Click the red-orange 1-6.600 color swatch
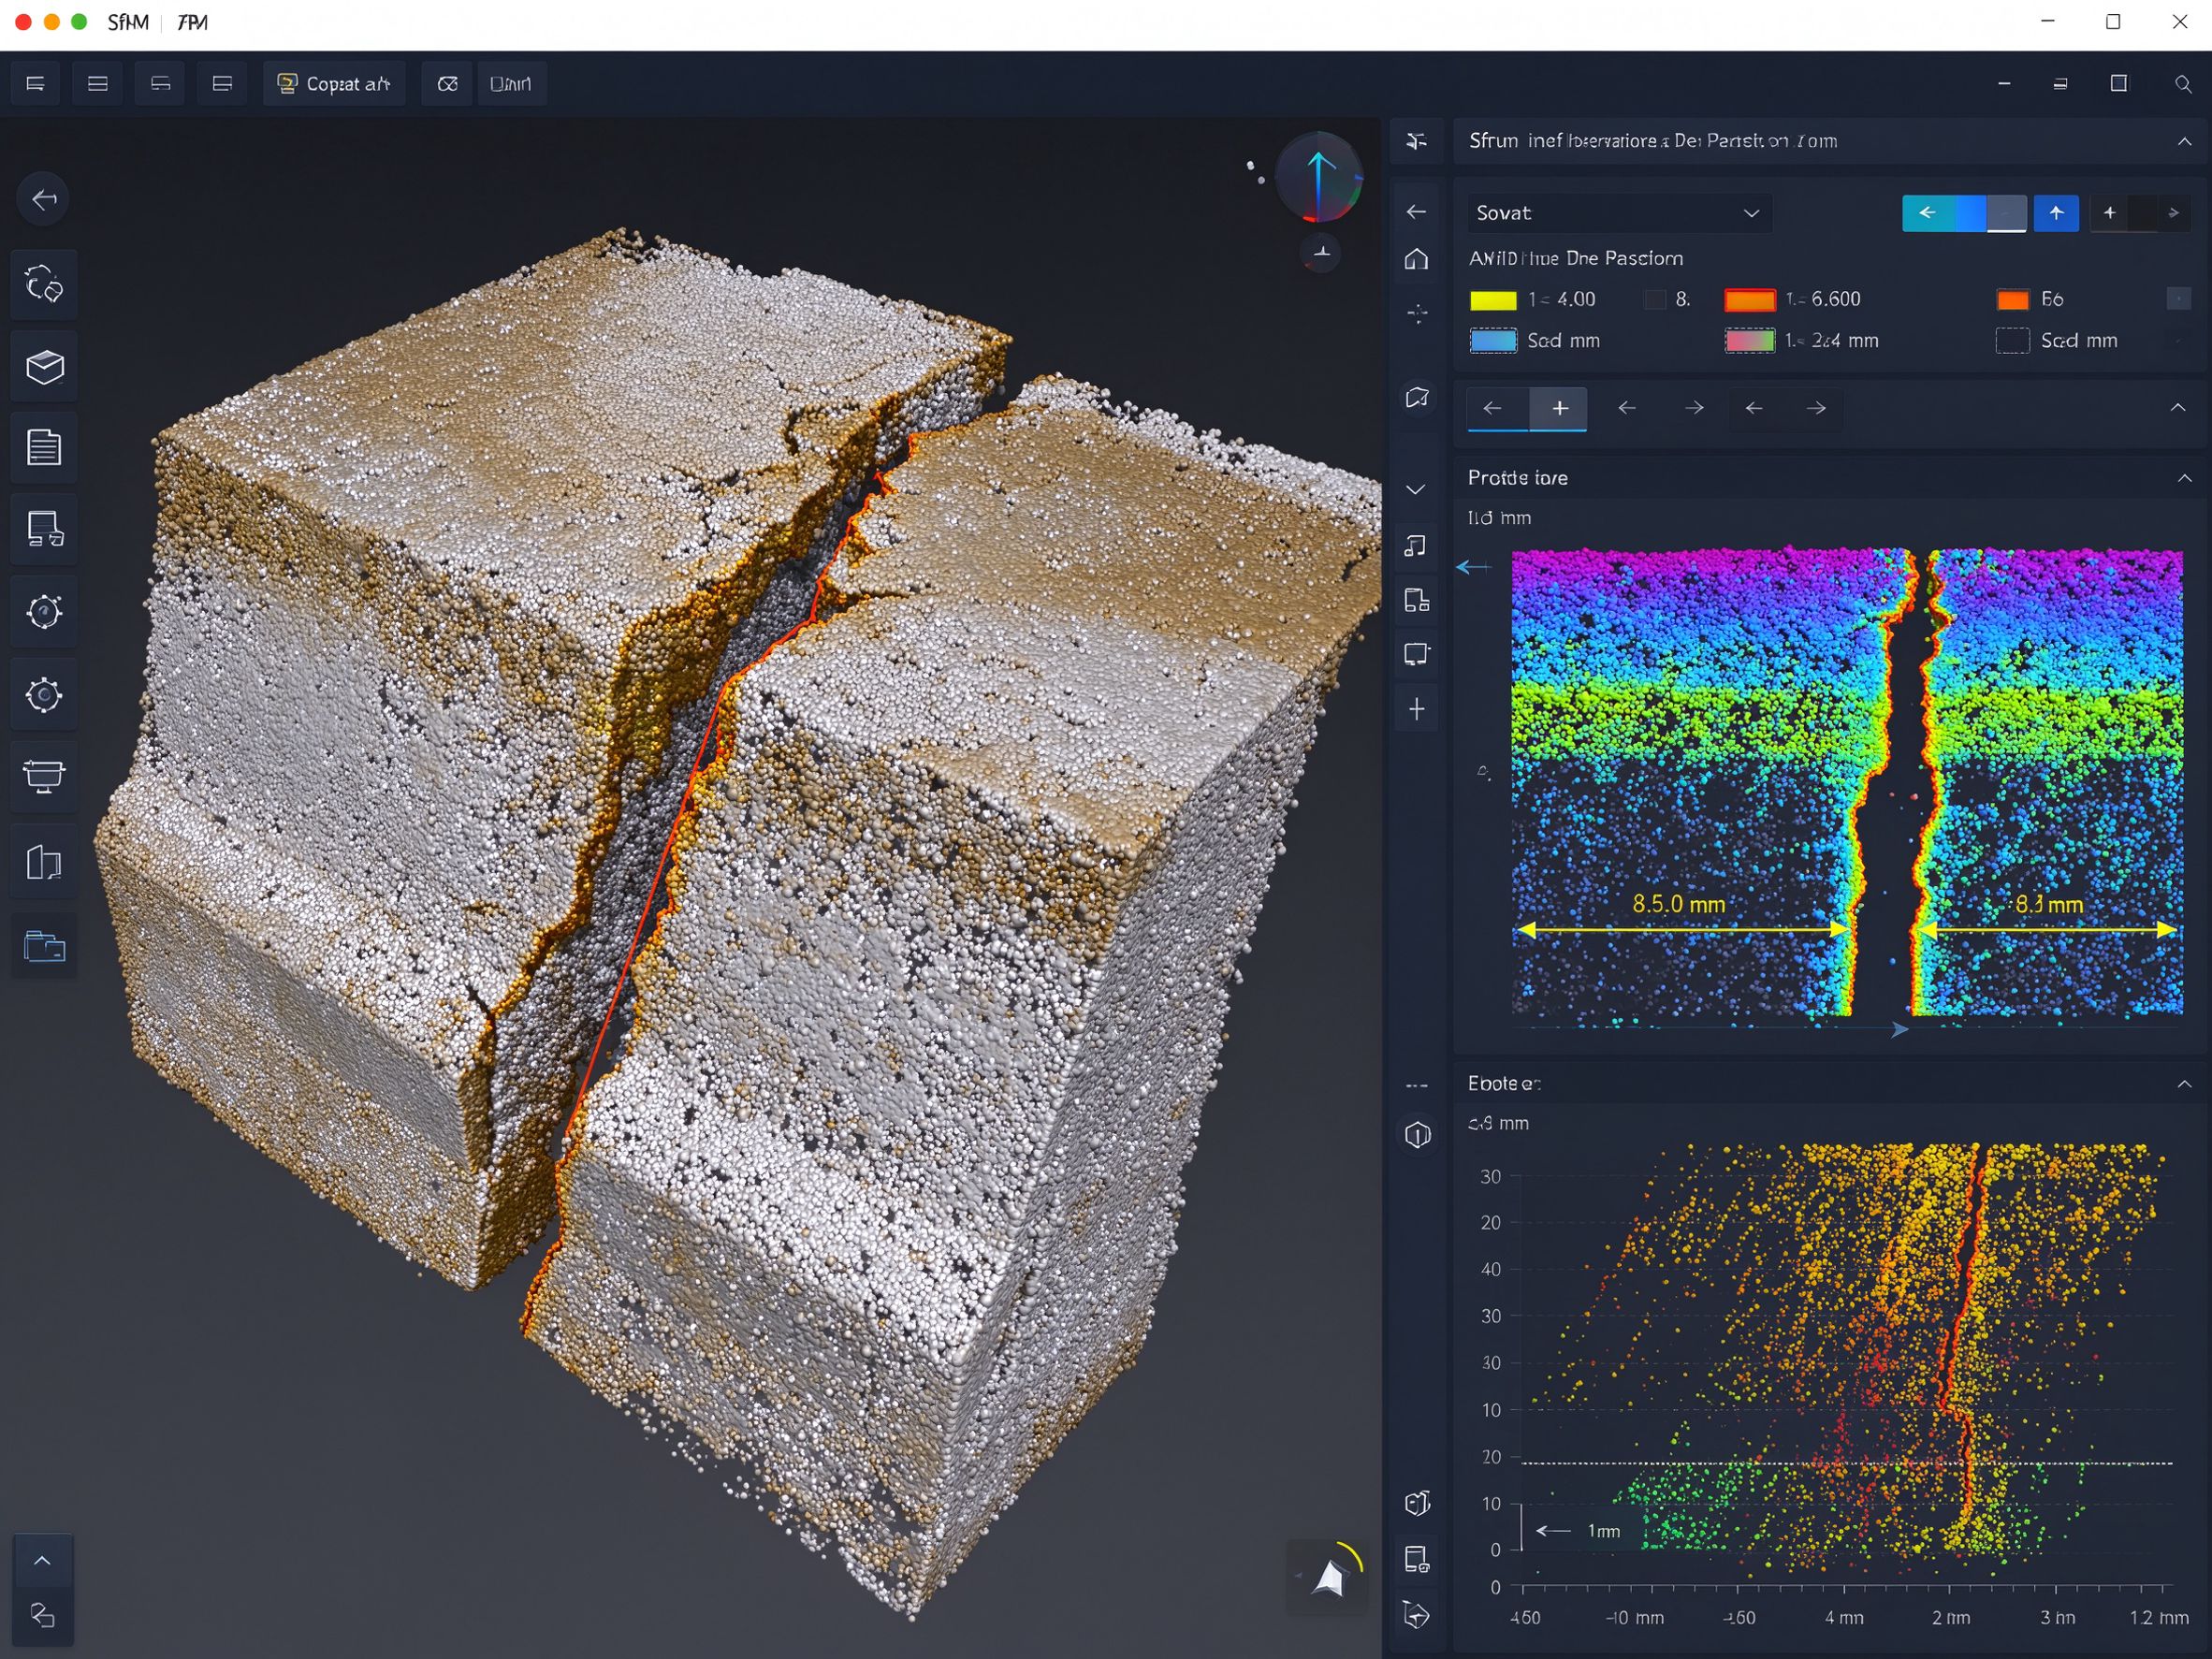2212x1659 pixels. click(x=1750, y=300)
